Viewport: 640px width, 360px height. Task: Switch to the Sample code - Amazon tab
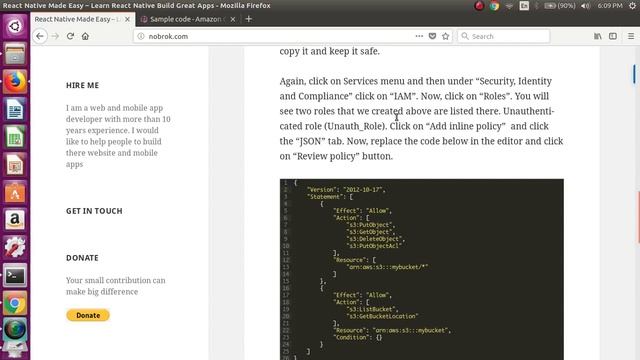[x=187, y=19]
